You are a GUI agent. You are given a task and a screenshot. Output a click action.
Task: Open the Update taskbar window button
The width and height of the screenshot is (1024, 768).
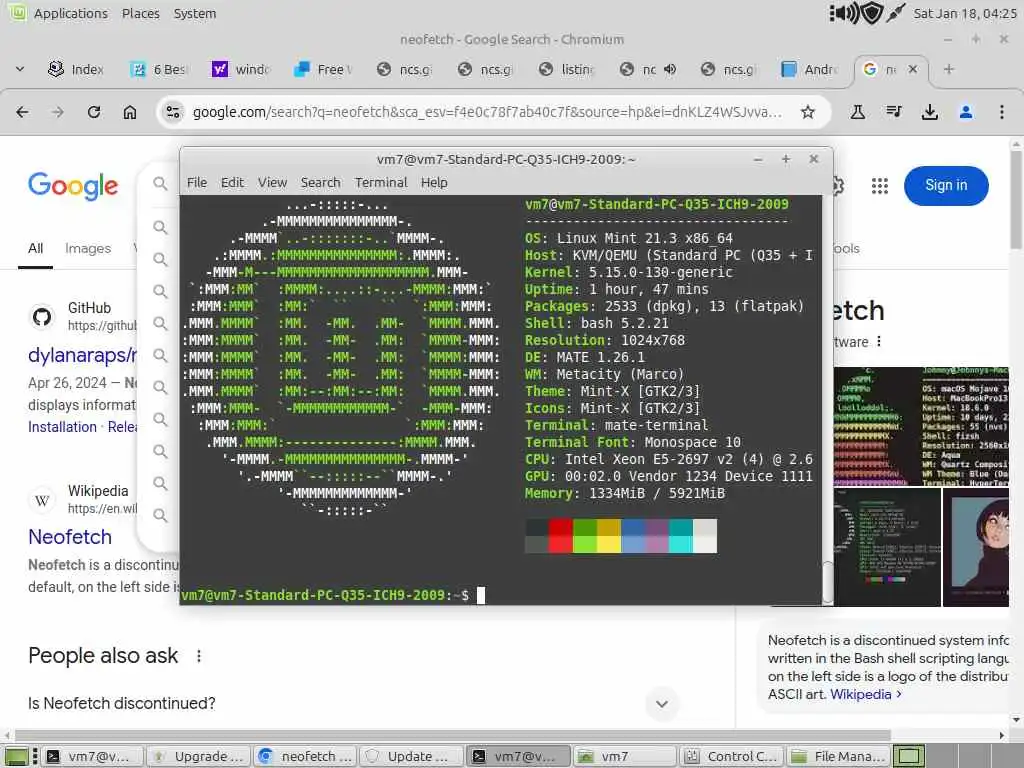tap(411, 757)
